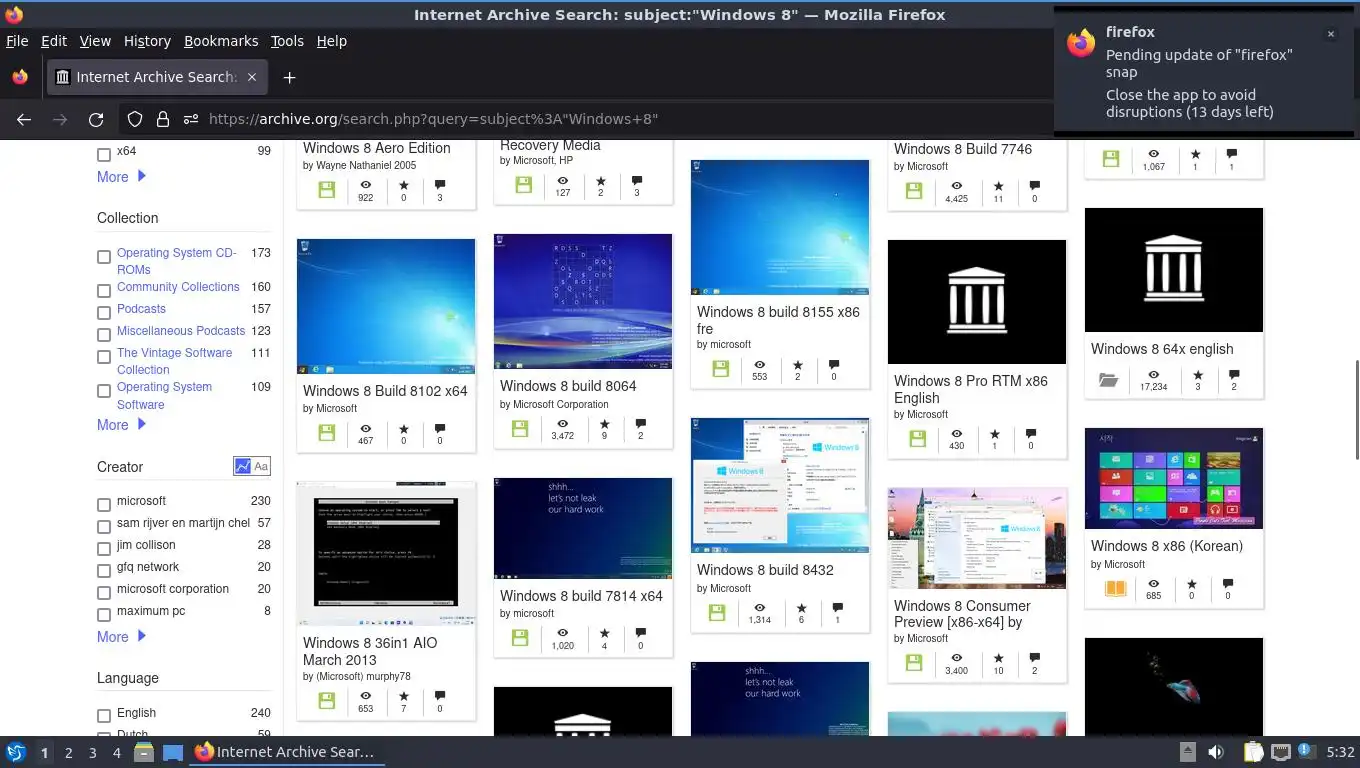The height and width of the screenshot is (768, 1360).
Task: Click the software floppy icon on Windows 8 36in1 AIO
Action: (326, 701)
